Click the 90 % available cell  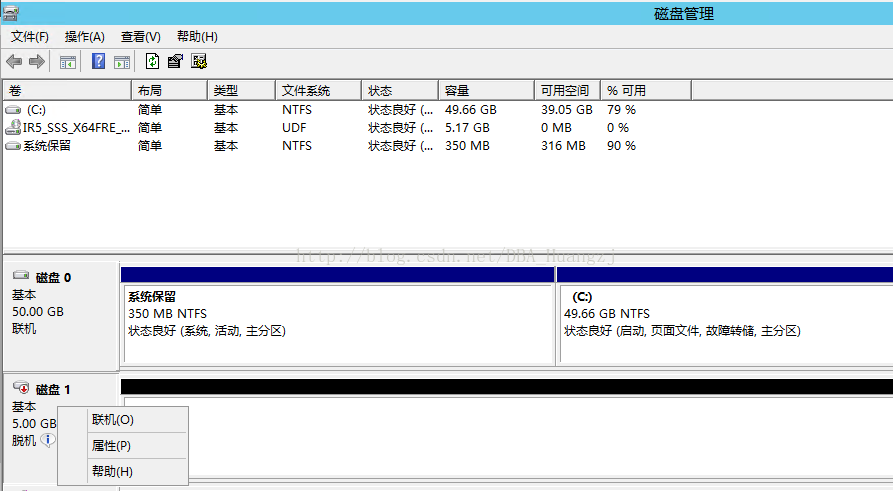tap(621, 146)
